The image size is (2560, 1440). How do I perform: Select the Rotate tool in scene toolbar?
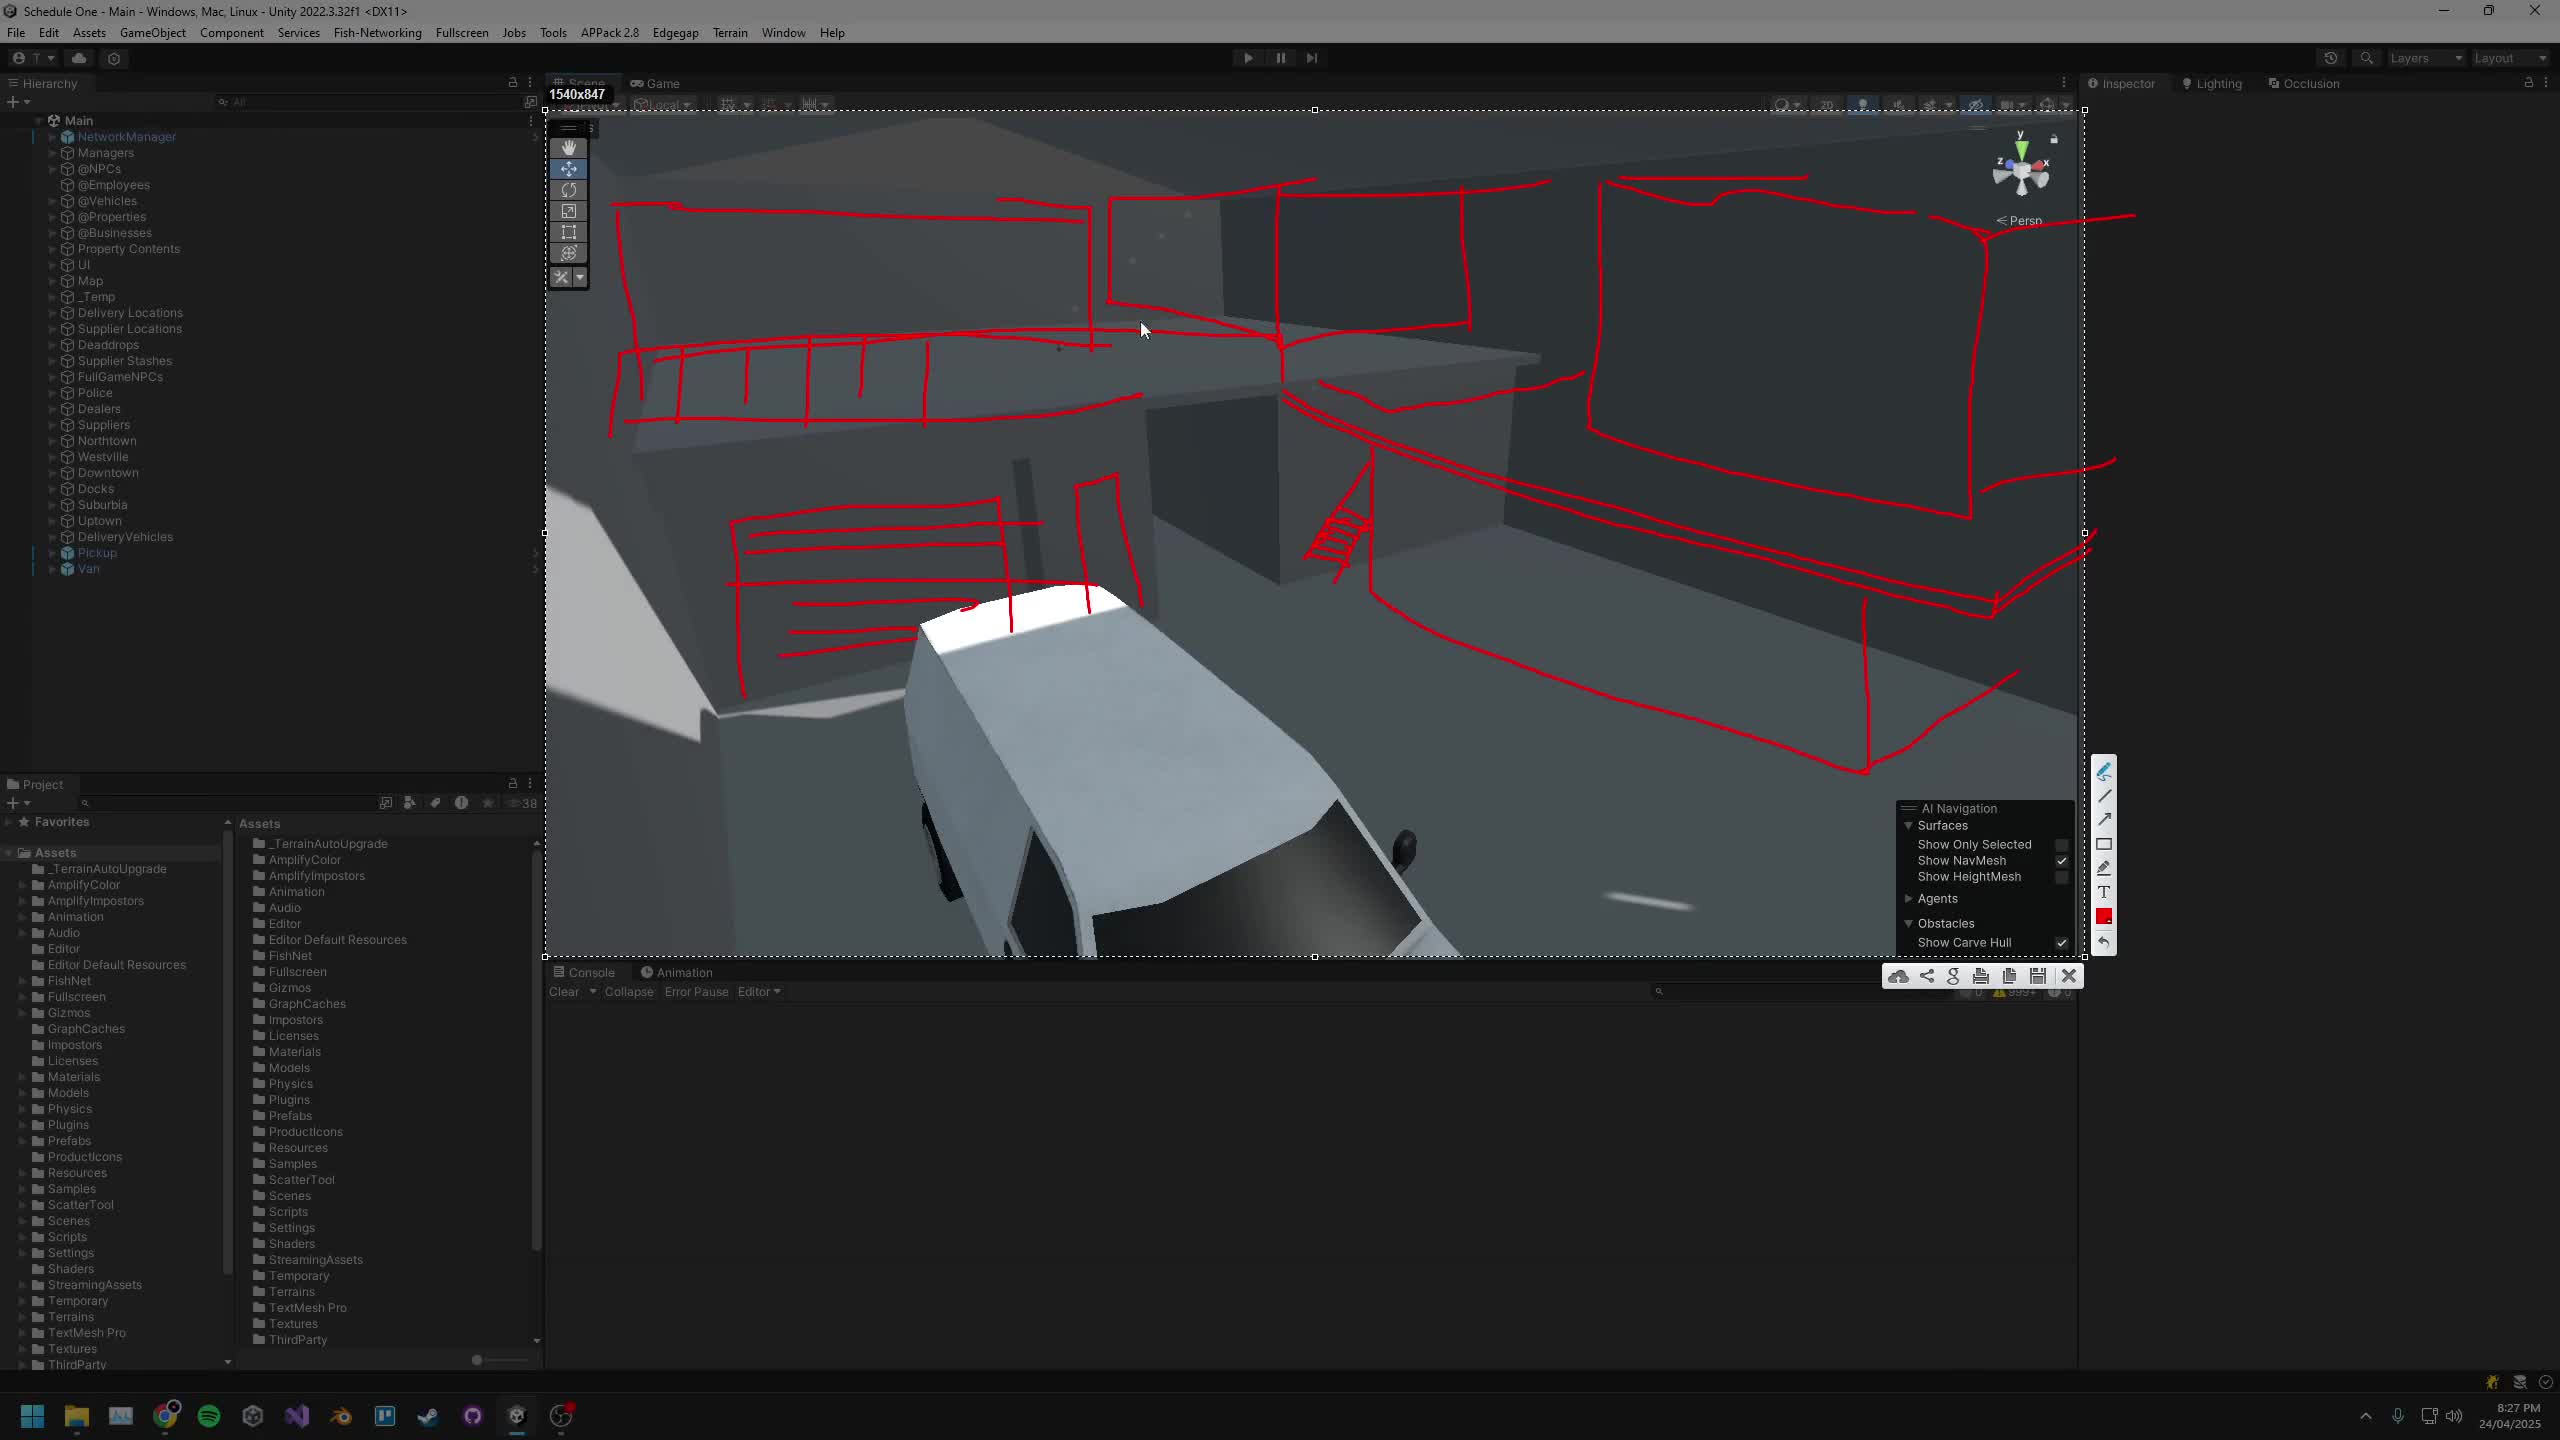click(x=569, y=190)
